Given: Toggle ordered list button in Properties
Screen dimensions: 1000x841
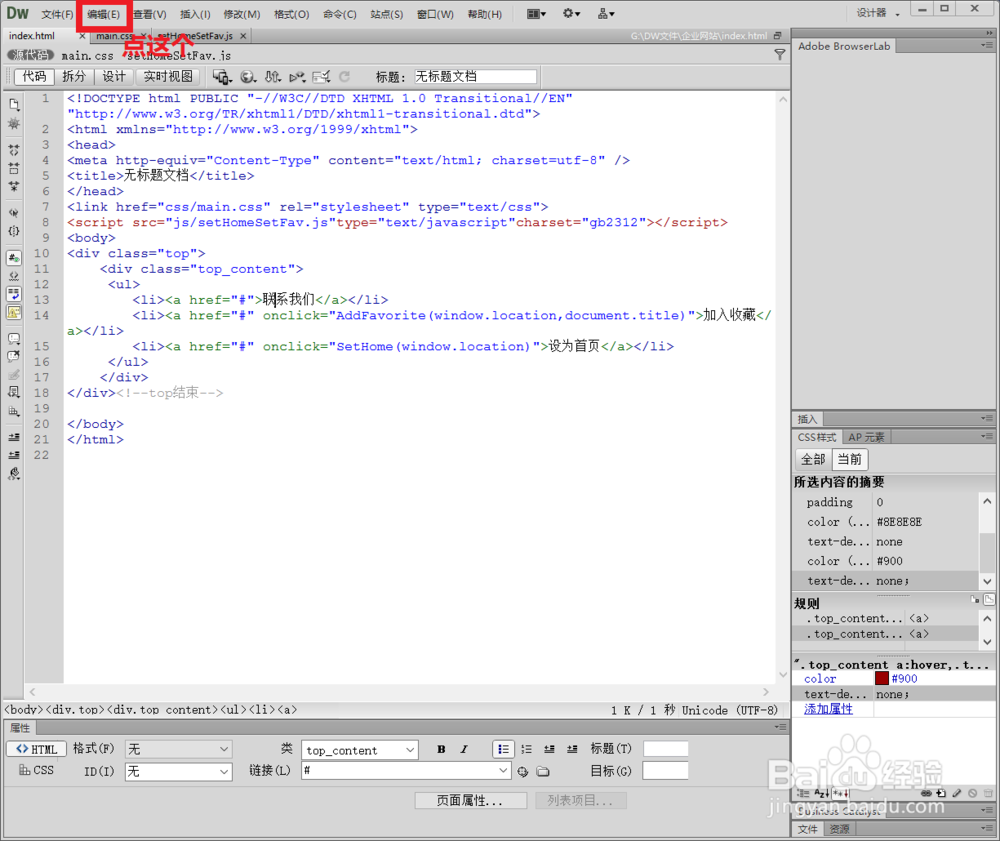Looking at the screenshot, I should coord(526,749).
